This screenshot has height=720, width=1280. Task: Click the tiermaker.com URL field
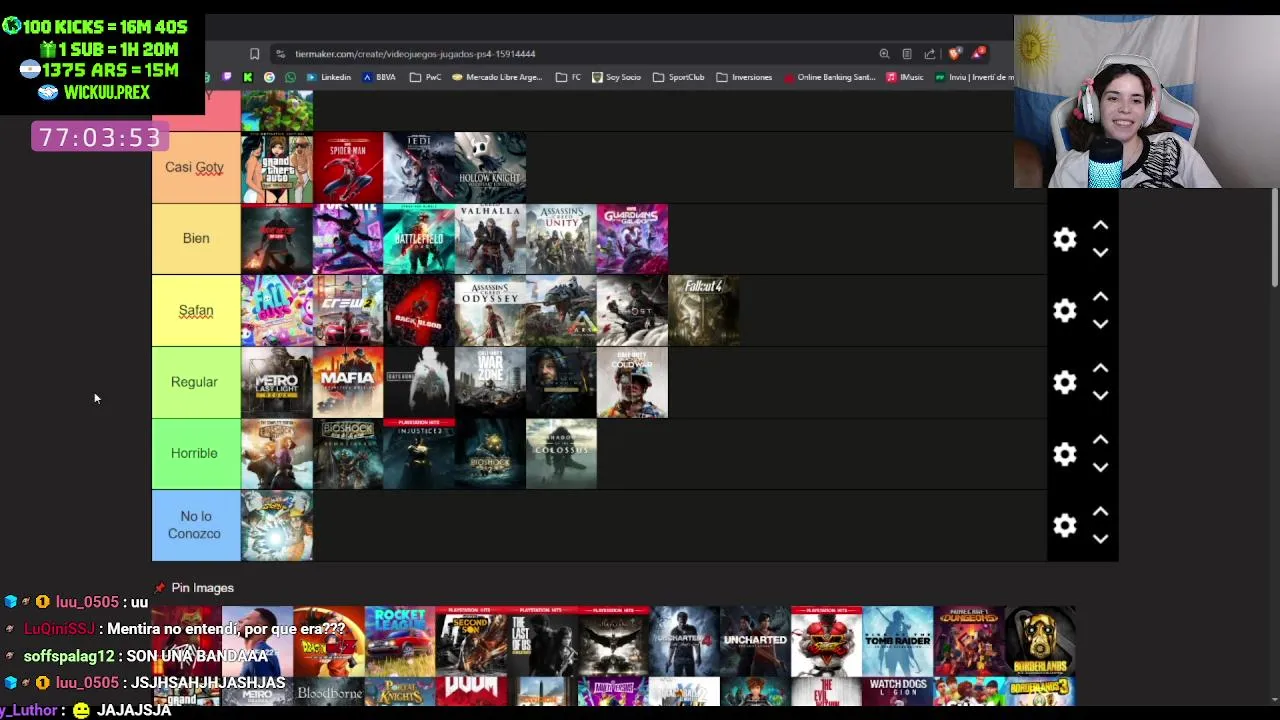point(415,54)
